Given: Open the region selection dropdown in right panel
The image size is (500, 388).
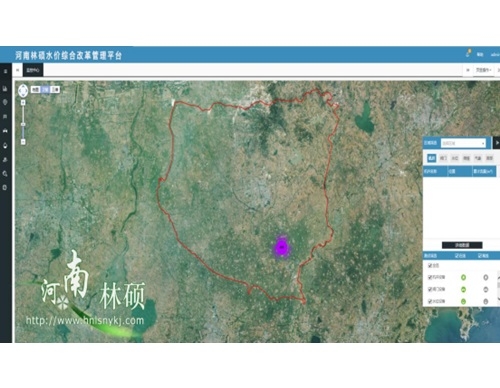Looking at the screenshot, I should click(463, 143).
